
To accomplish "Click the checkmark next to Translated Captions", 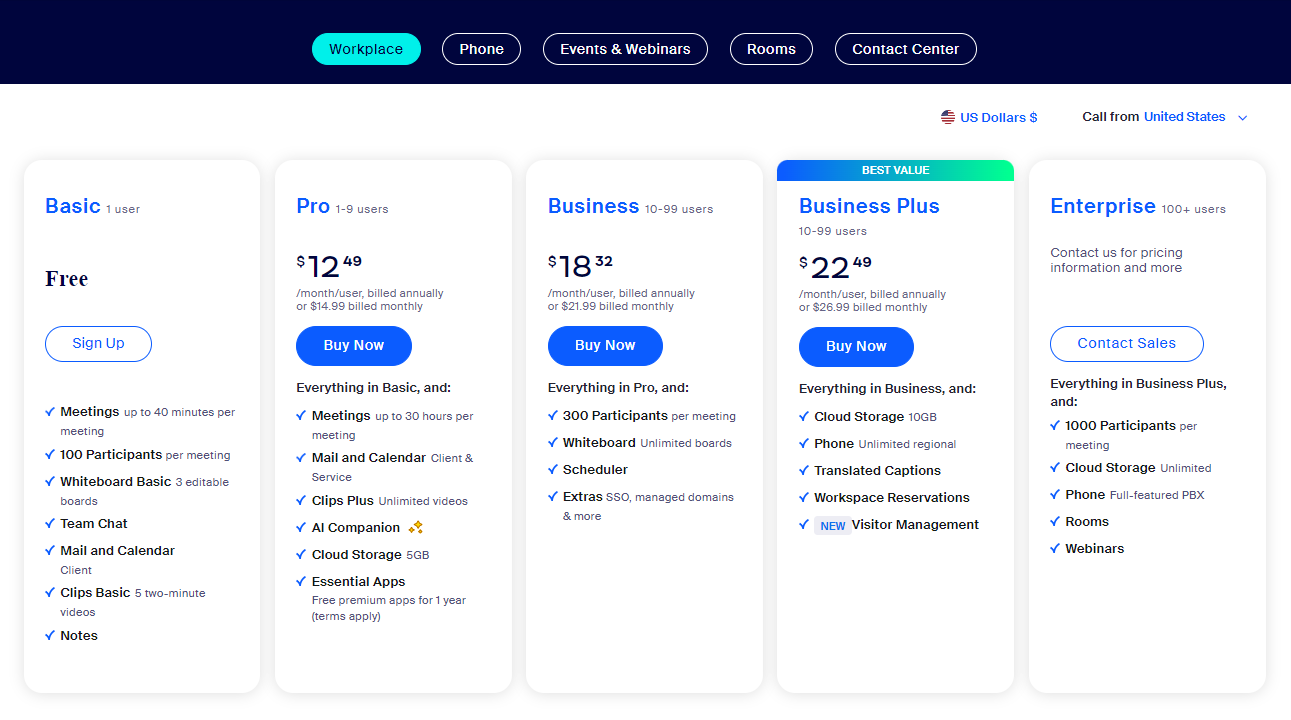I will 804,470.
